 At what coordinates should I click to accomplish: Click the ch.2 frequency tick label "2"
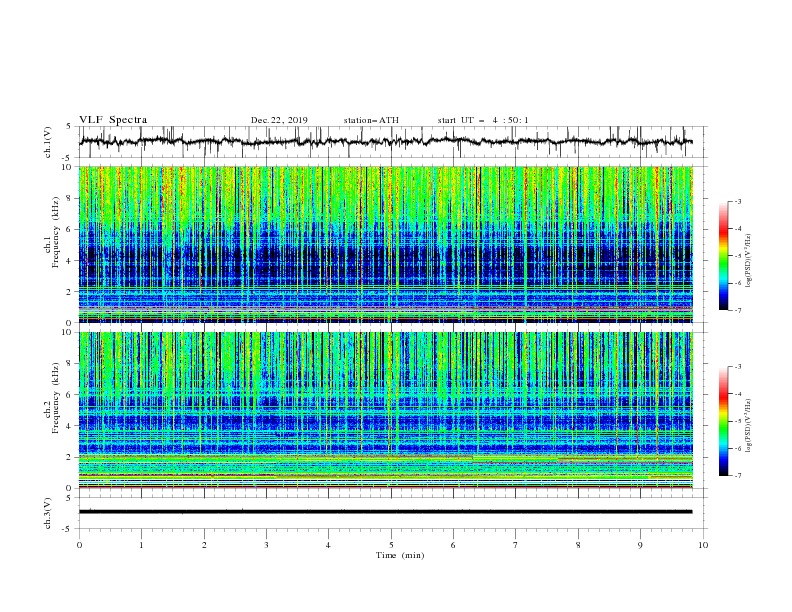click(x=70, y=457)
